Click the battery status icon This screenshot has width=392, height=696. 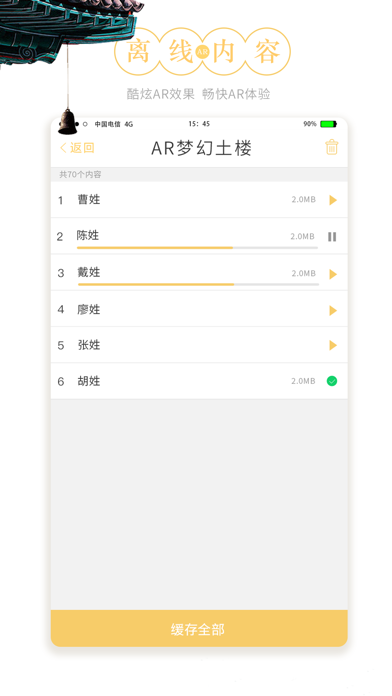[x=329, y=124]
